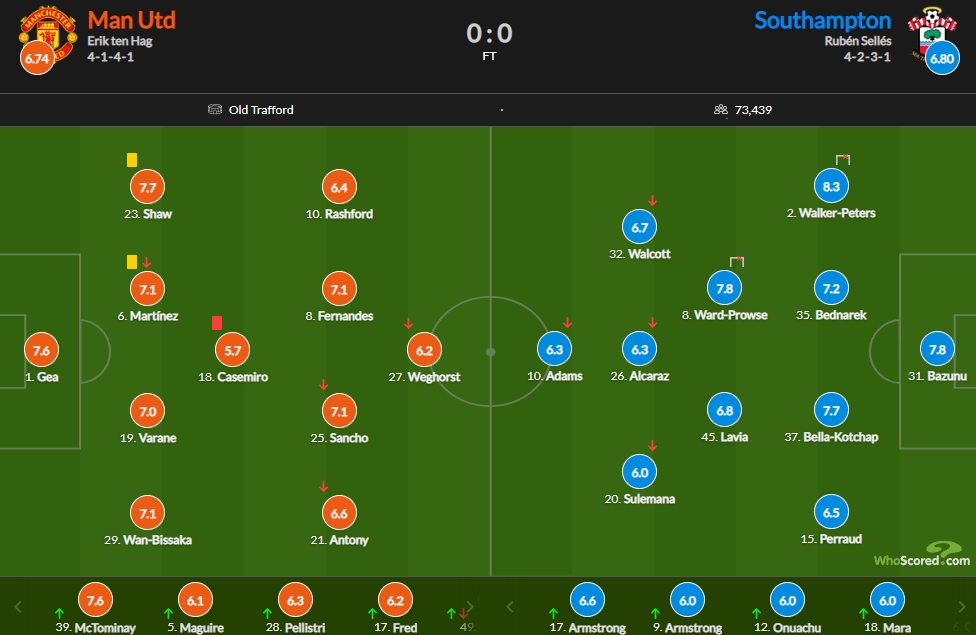Click Walker-Peters' goalpost miss icon
Screen dimensions: 976x635
pos(843,159)
